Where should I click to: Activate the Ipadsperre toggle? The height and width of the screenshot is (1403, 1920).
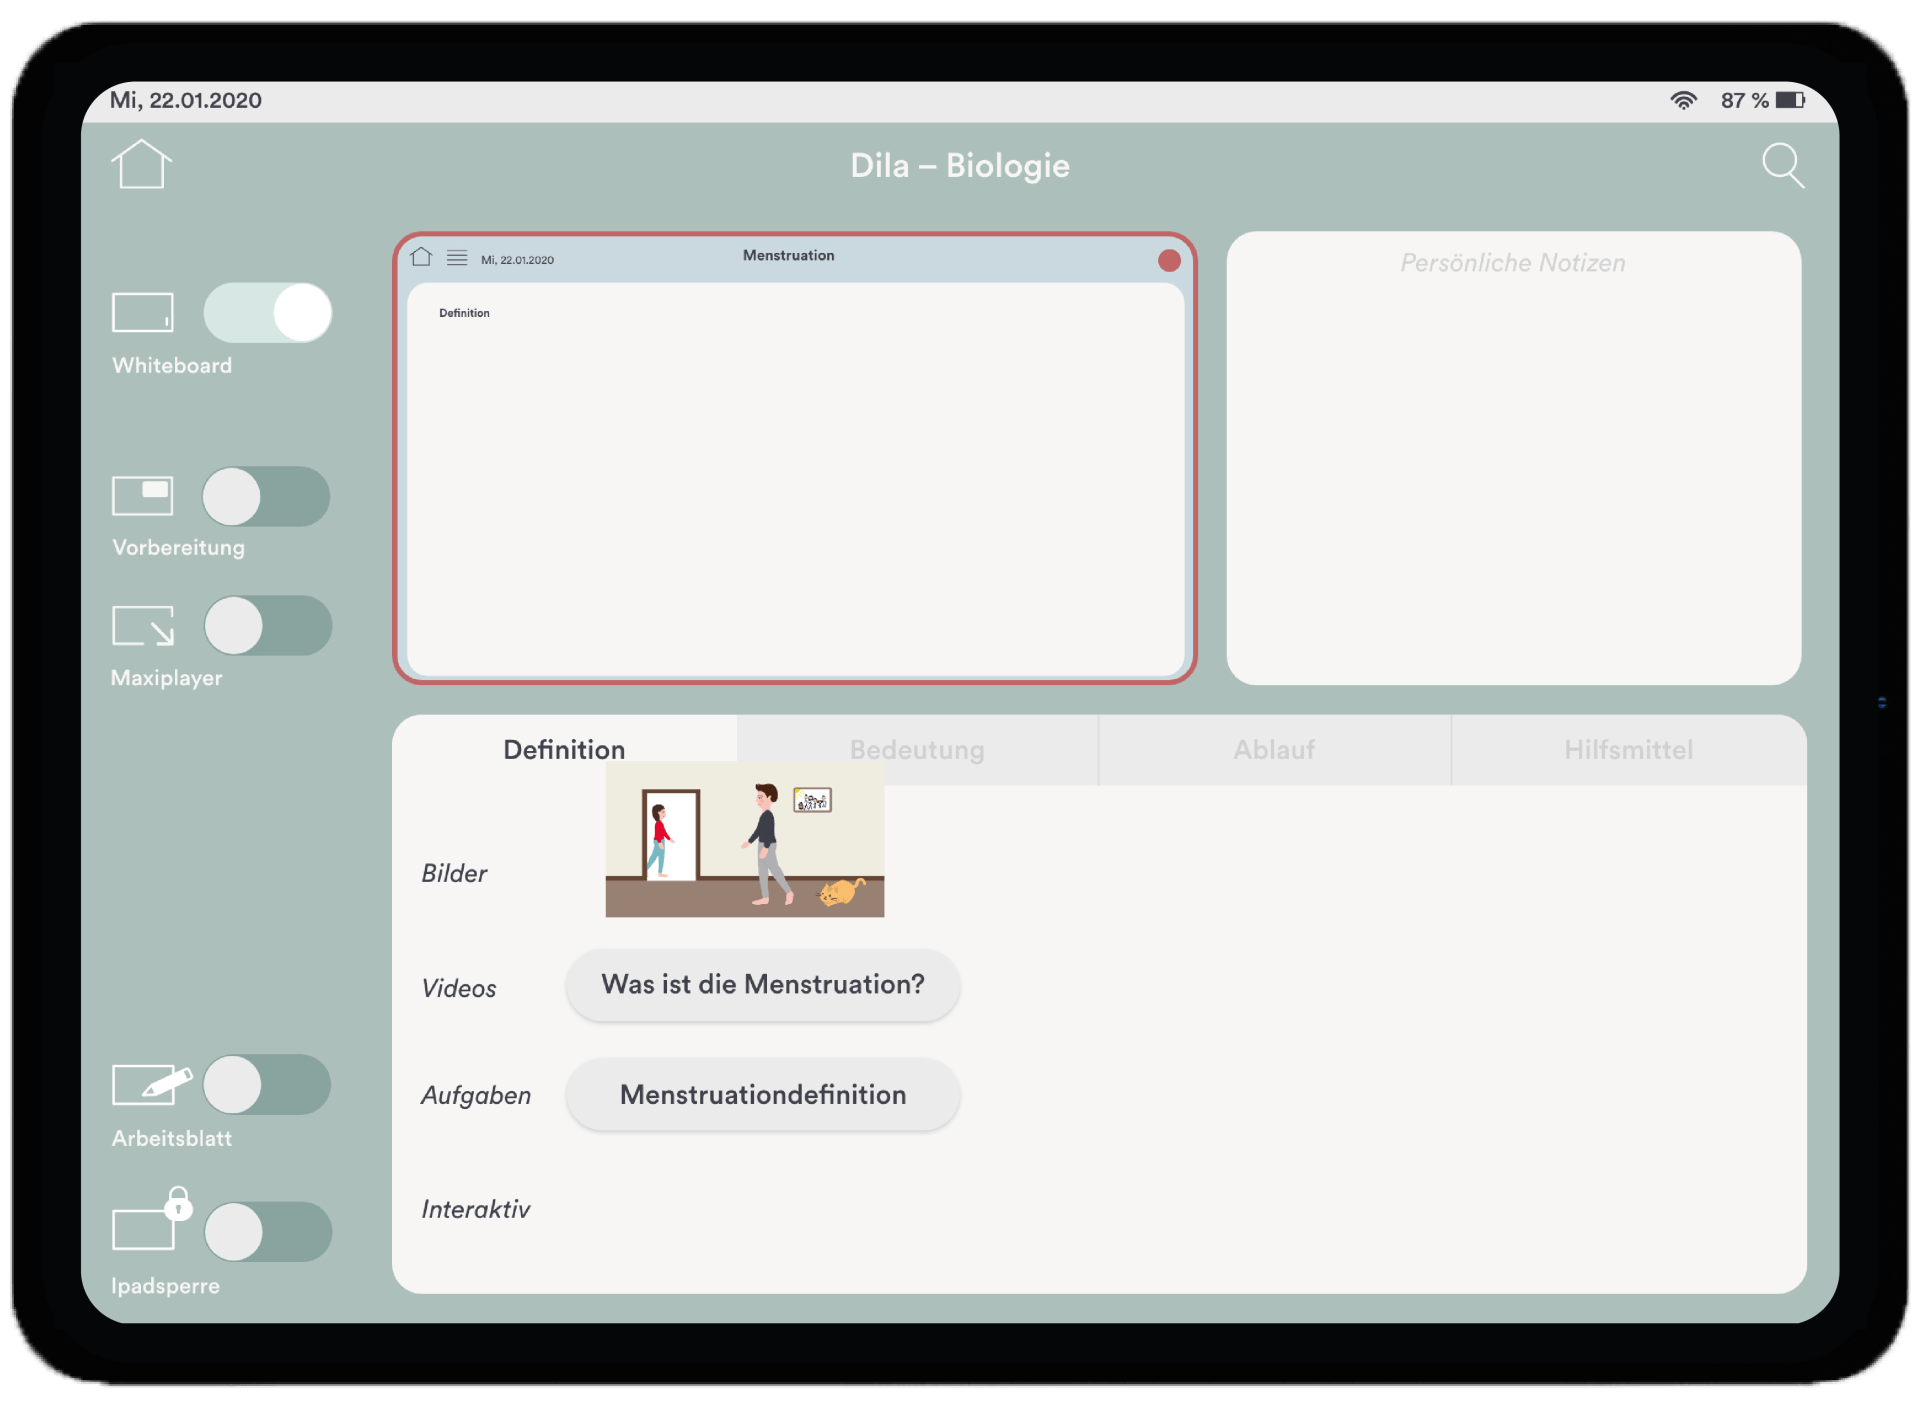pyautogui.click(x=268, y=1232)
